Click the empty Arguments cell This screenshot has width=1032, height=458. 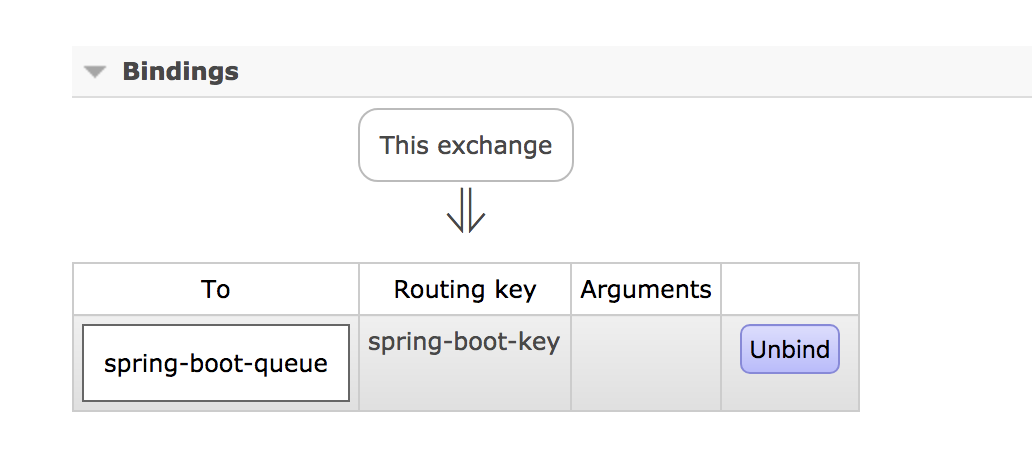tap(646, 363)
